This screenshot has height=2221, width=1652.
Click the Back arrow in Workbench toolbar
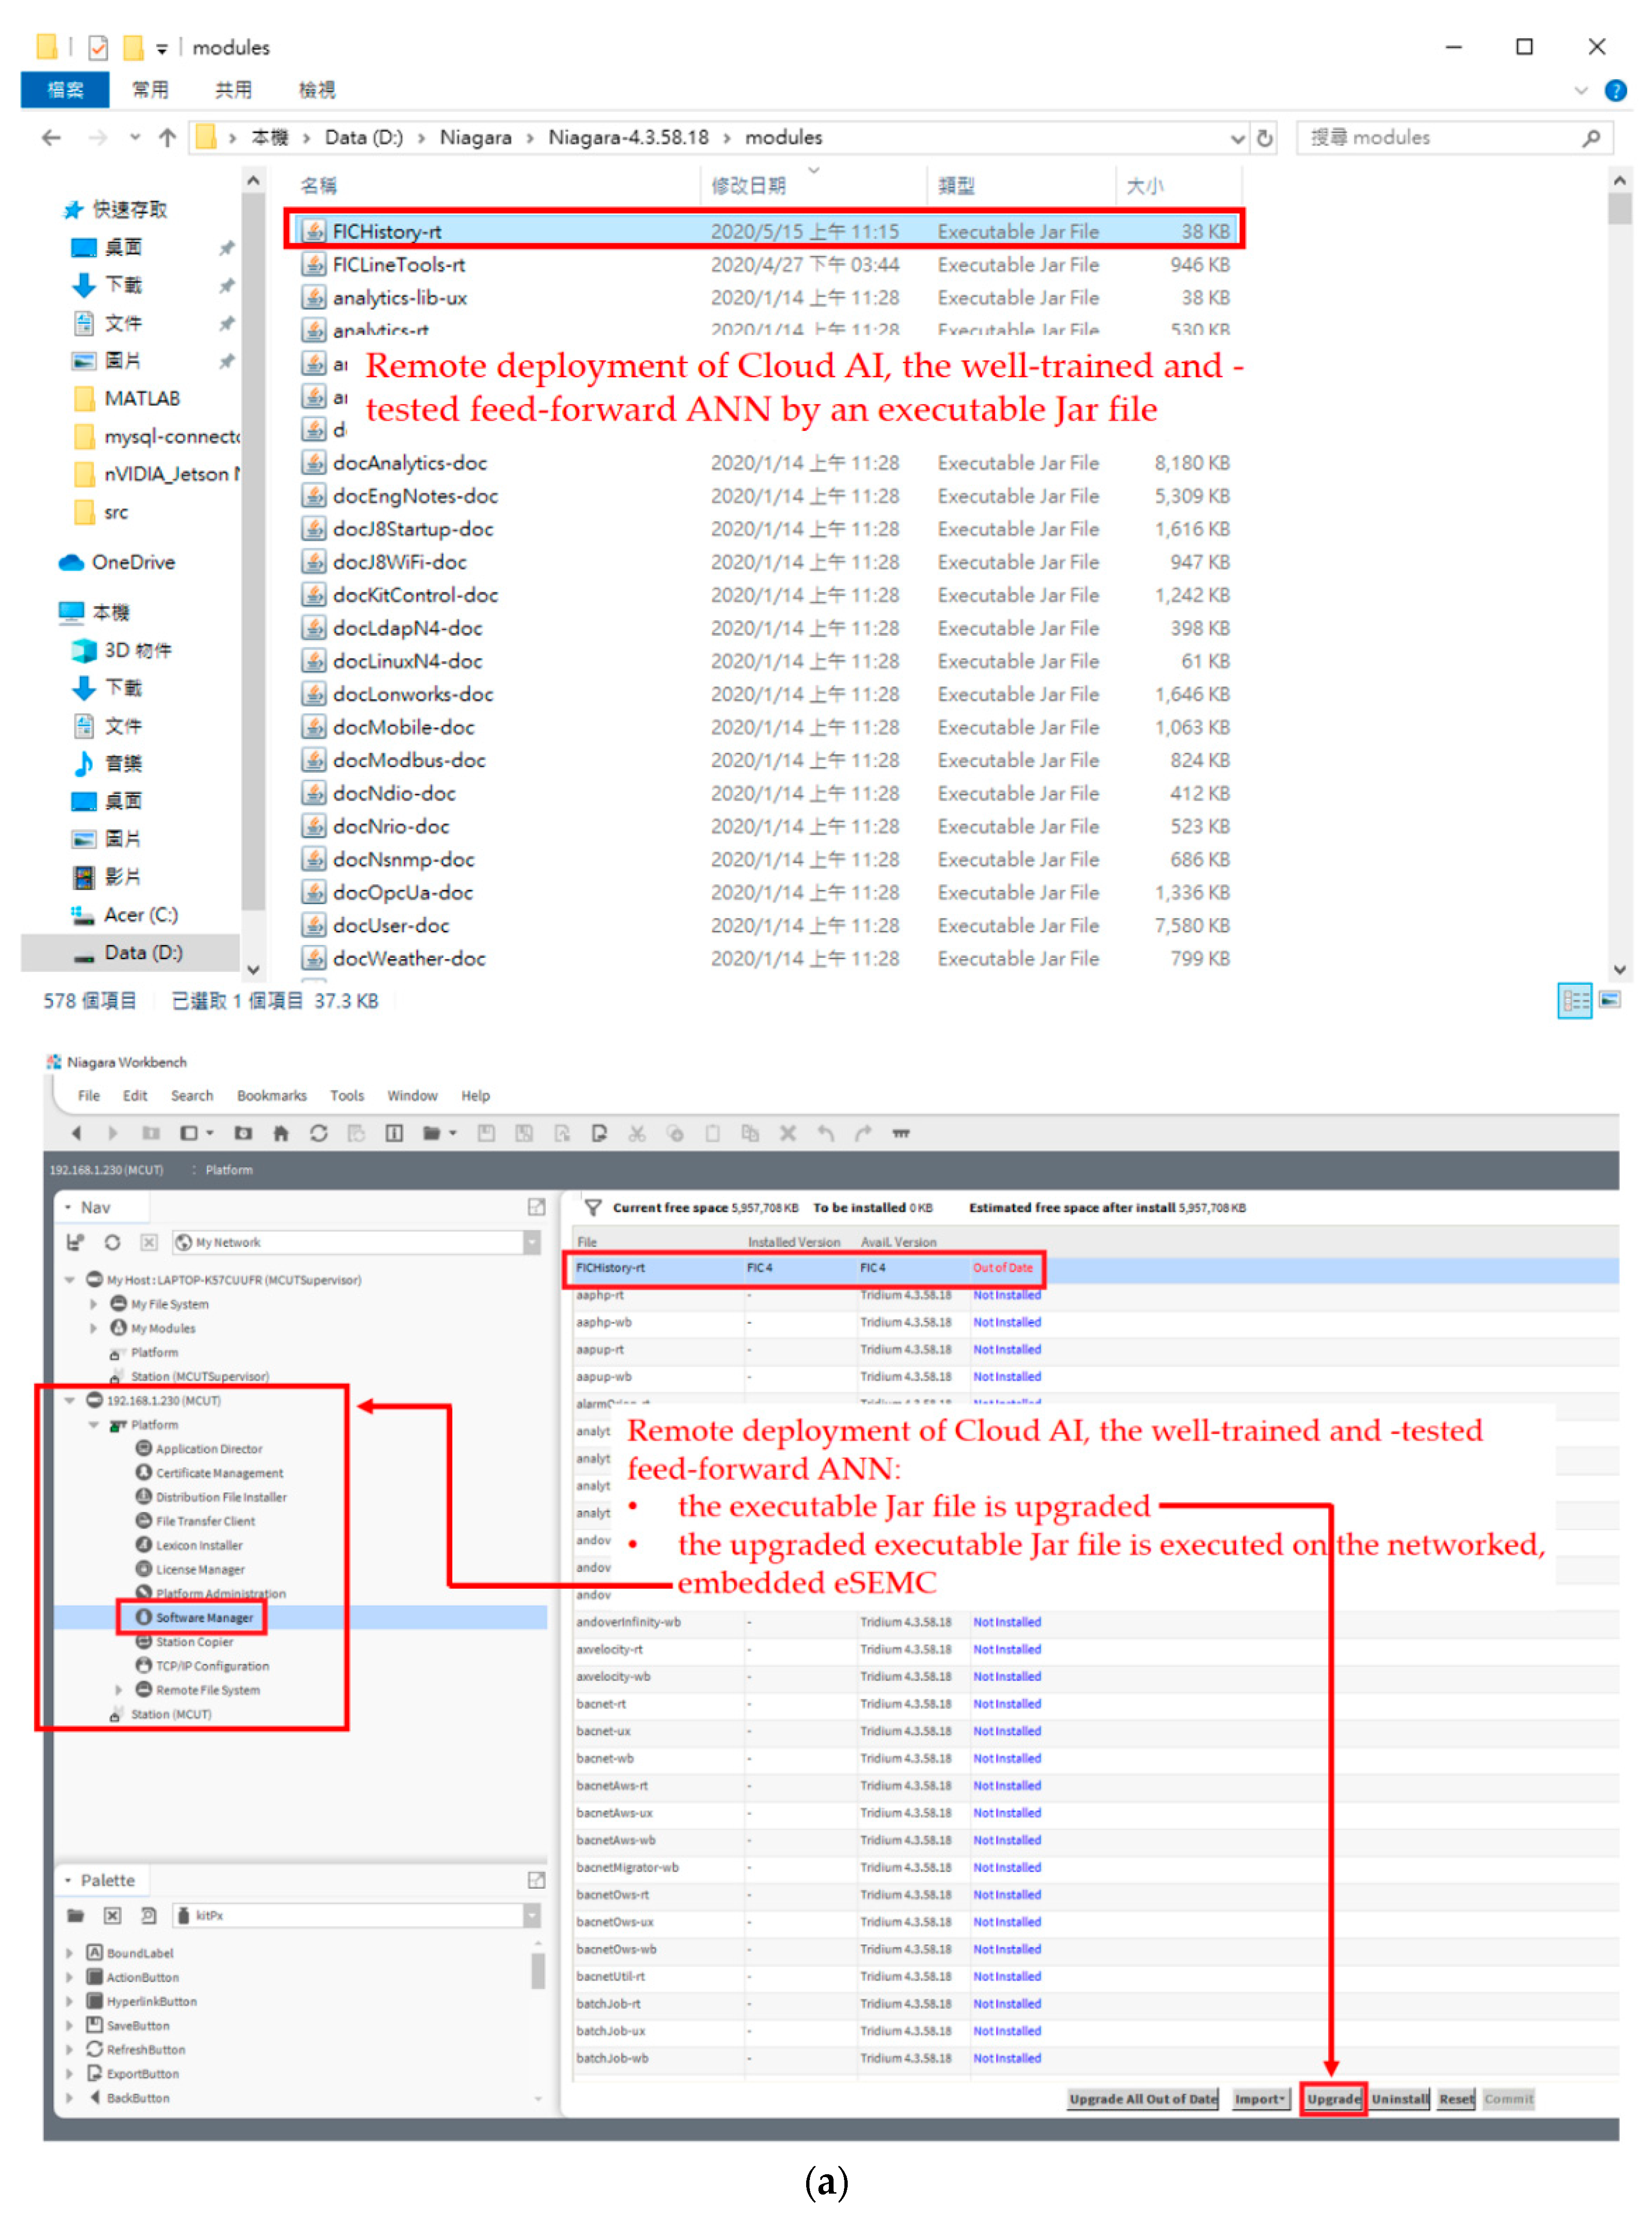76,1133
